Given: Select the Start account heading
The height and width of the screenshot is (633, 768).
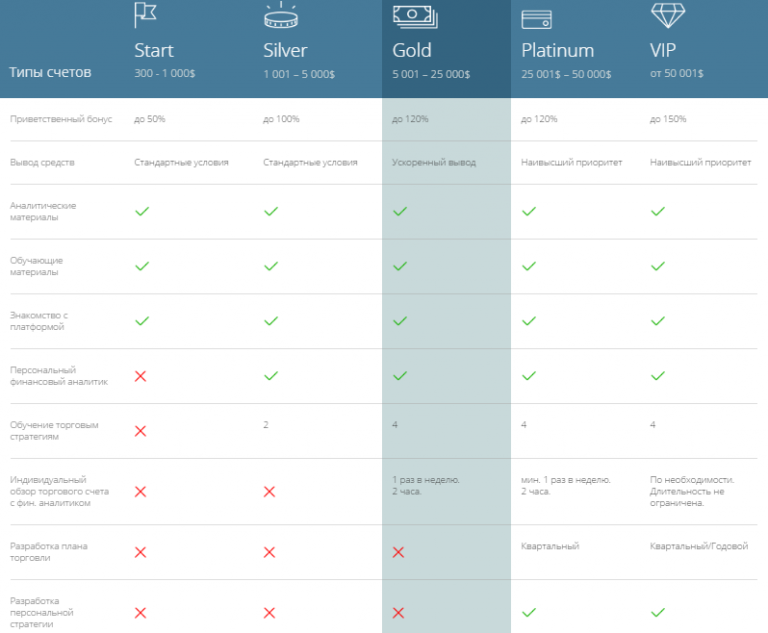Looking at the screenshot, I should point(154,50).
